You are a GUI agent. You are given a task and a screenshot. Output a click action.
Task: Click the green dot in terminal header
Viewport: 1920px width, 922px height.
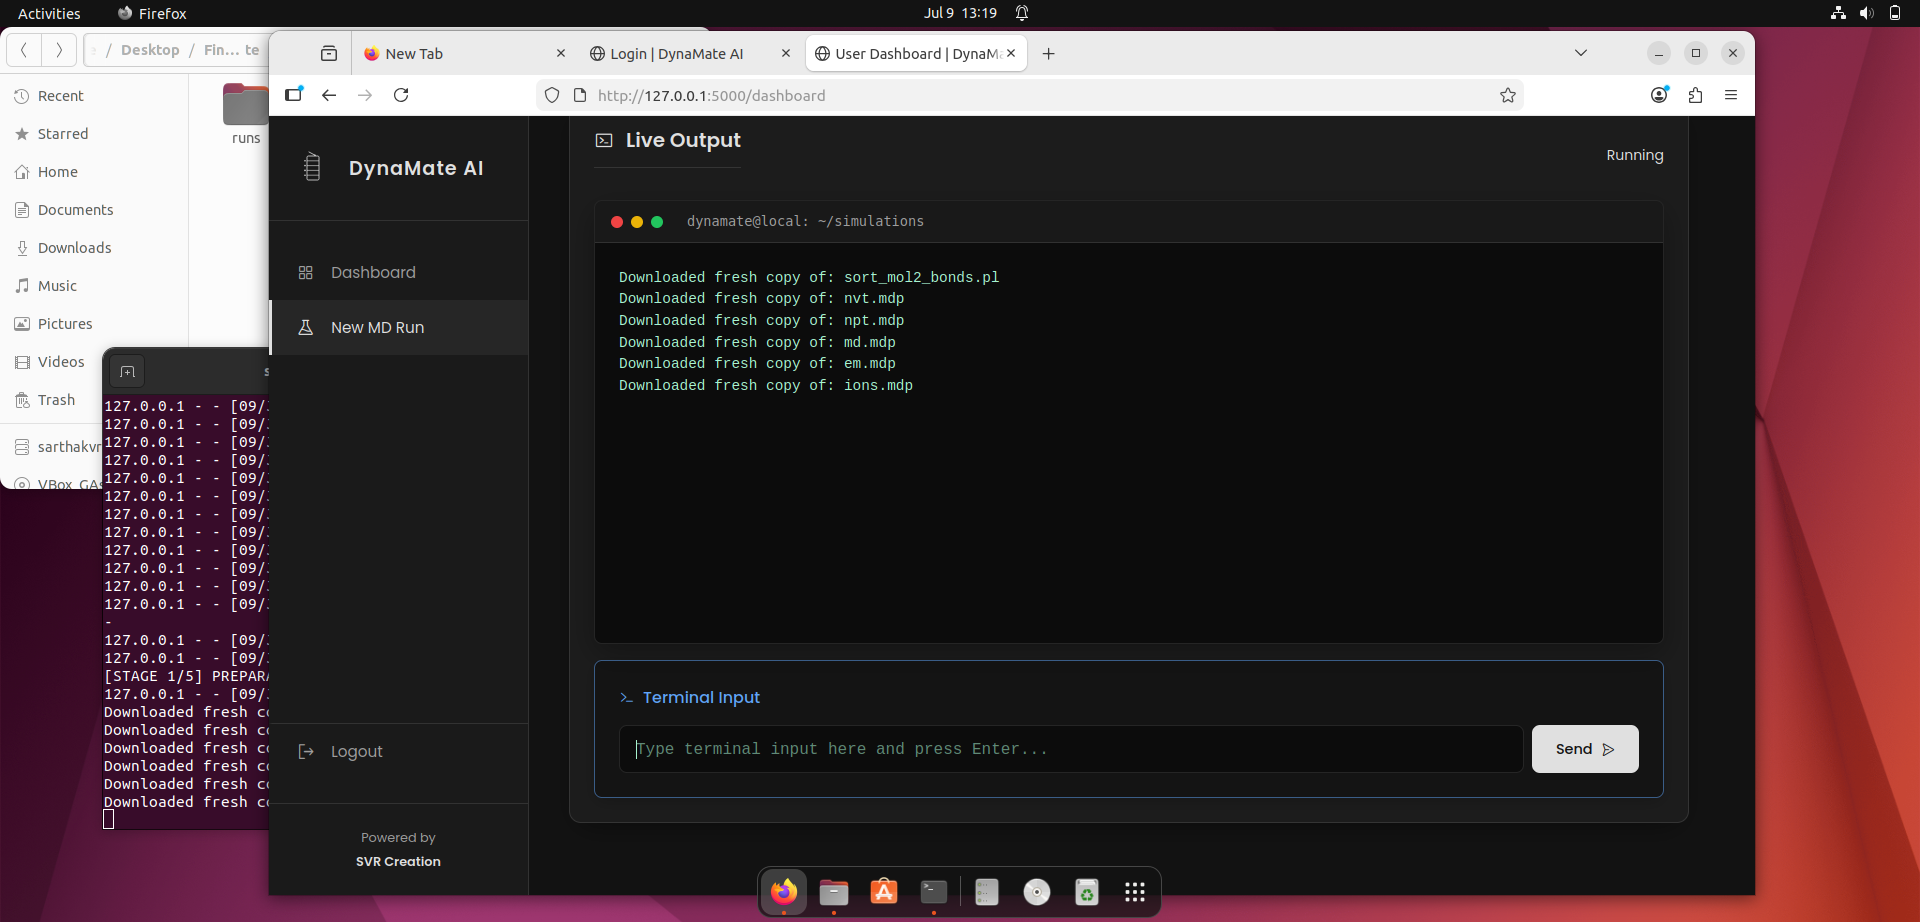657,222
